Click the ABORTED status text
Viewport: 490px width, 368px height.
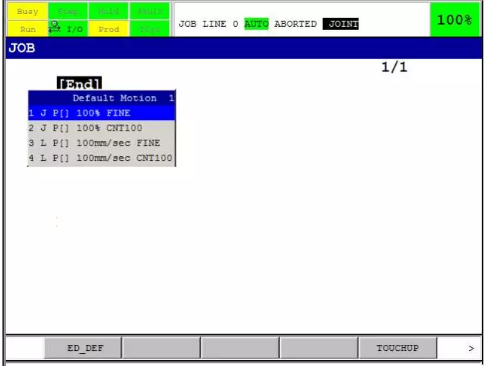(295, 24)
